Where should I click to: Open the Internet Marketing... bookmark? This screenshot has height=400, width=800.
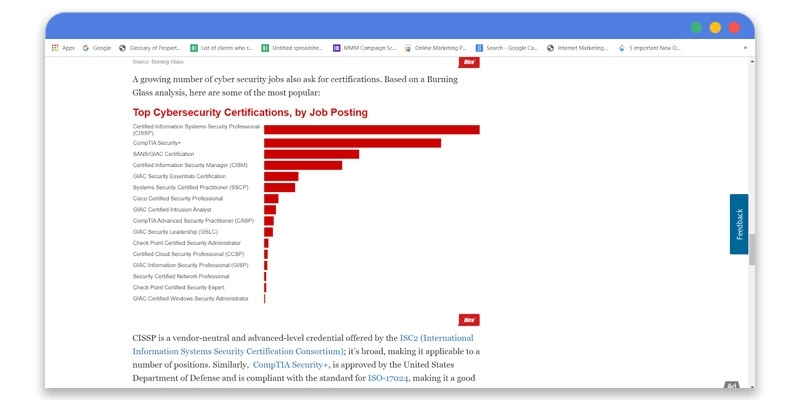pos(578,48)
